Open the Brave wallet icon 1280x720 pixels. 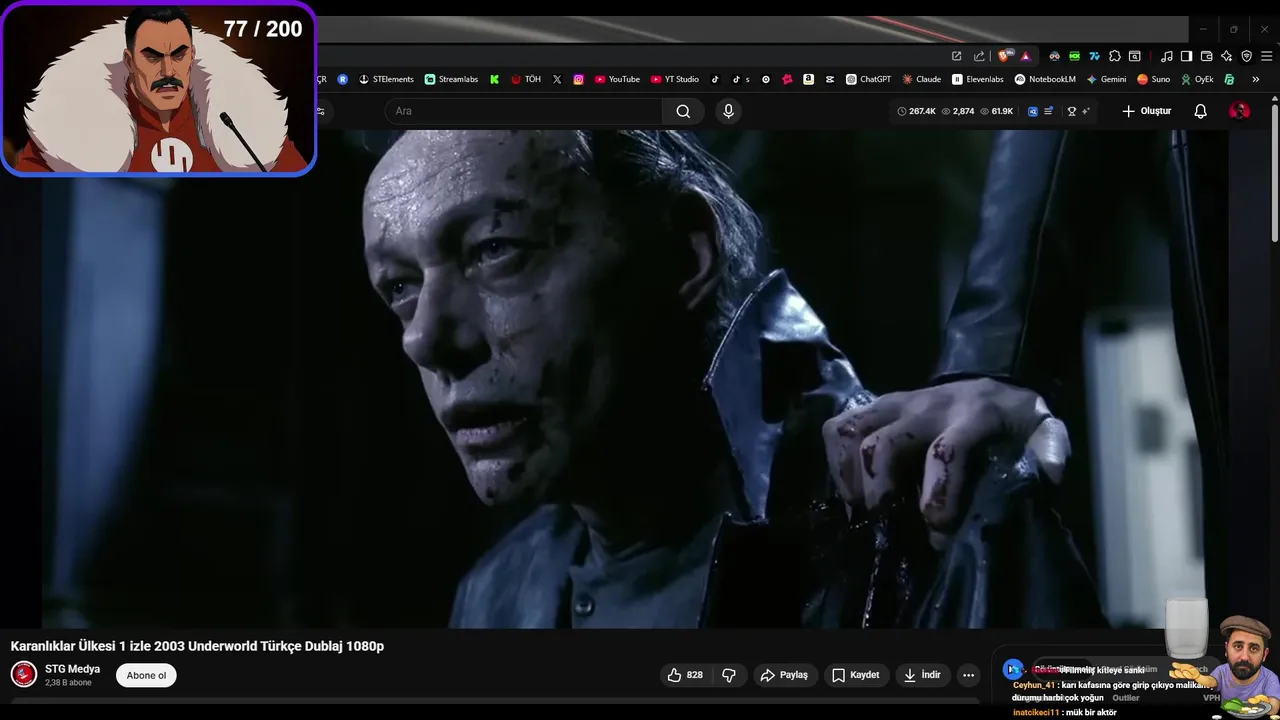[1207, 56]
